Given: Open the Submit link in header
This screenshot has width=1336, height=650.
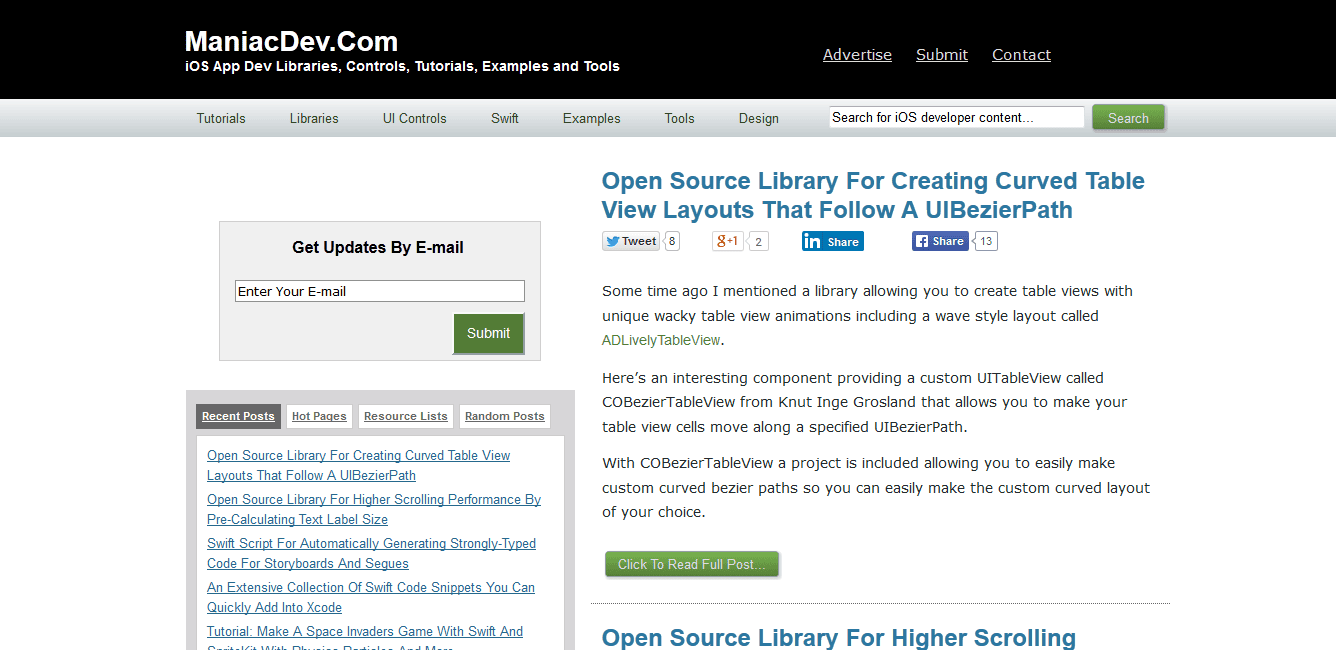Looking at the screenshot, I should point(942,55).
